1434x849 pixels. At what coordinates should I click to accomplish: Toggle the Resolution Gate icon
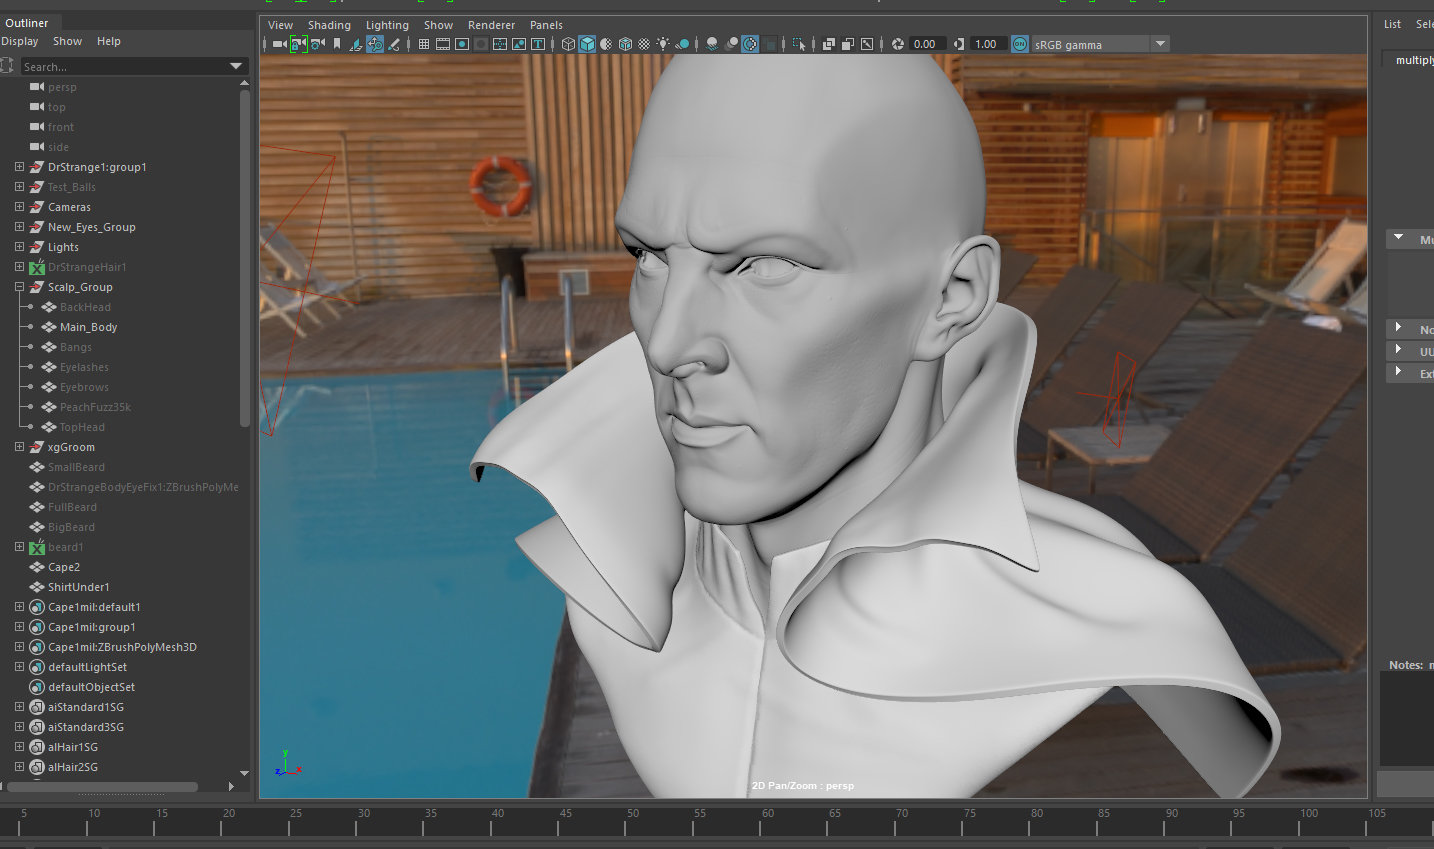(x=462, y=44)
